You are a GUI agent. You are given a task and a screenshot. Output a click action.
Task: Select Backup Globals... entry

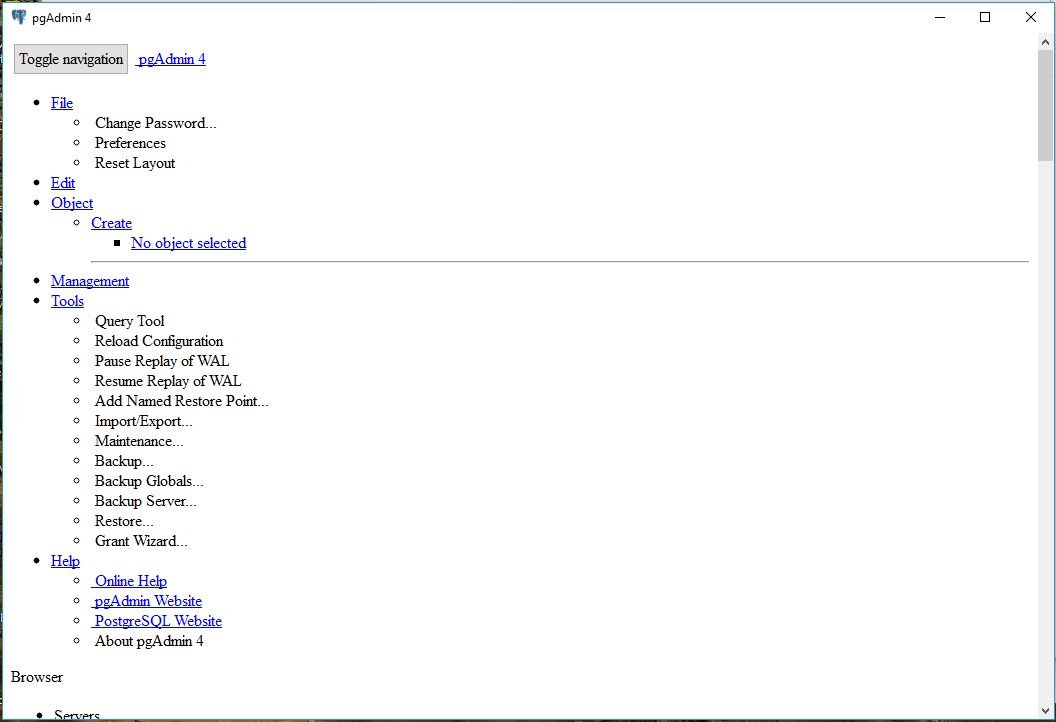pos(149,481)
